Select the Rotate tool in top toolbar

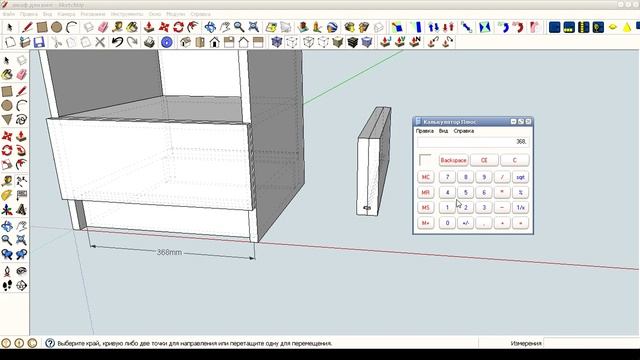[178, 27]
